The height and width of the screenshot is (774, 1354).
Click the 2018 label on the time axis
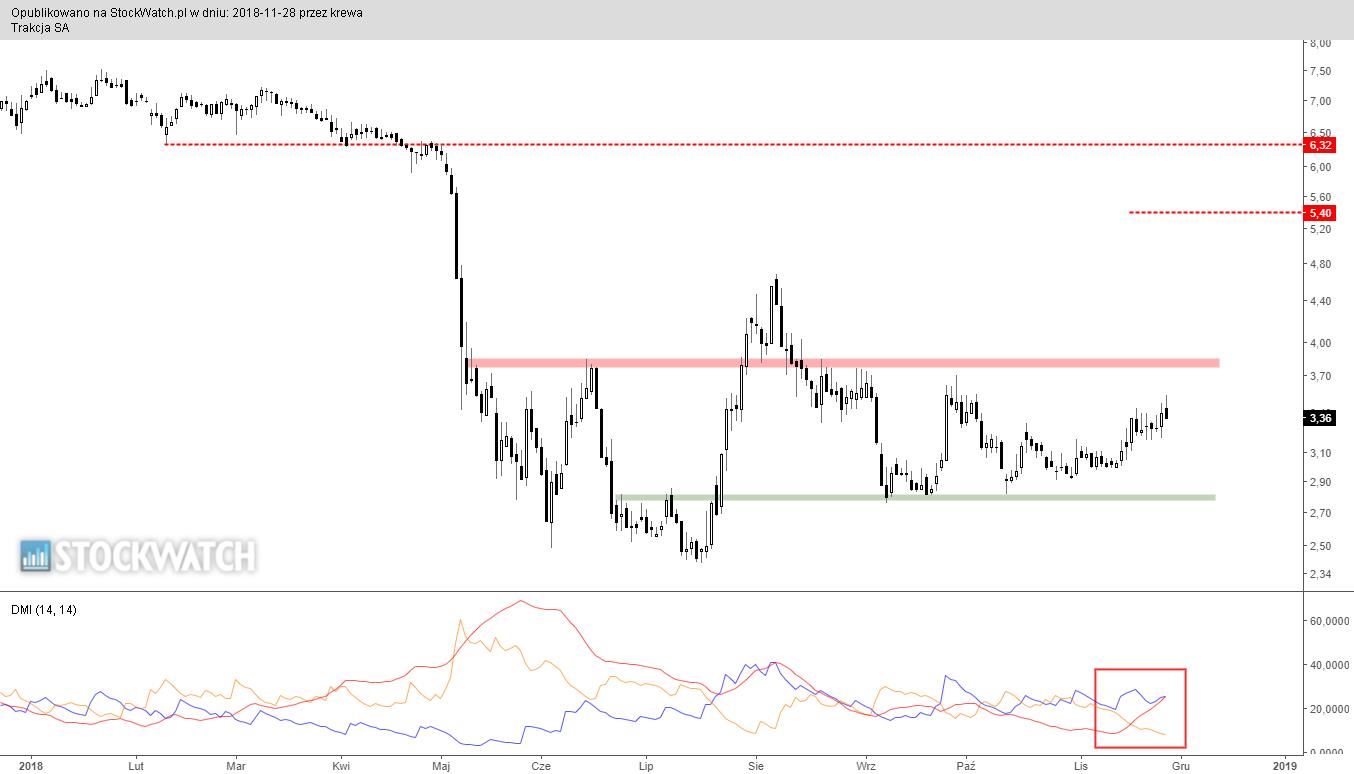[31, 766]
